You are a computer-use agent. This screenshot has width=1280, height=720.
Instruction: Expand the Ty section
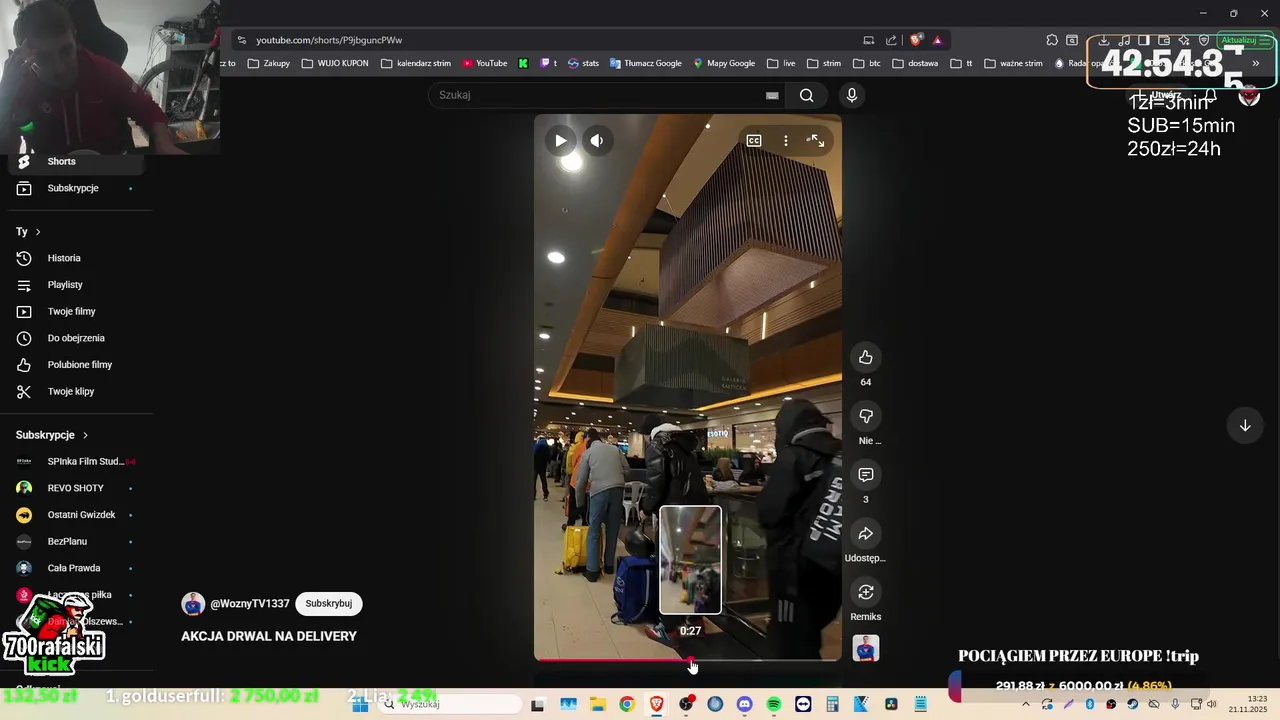click(x=28, y=232)
